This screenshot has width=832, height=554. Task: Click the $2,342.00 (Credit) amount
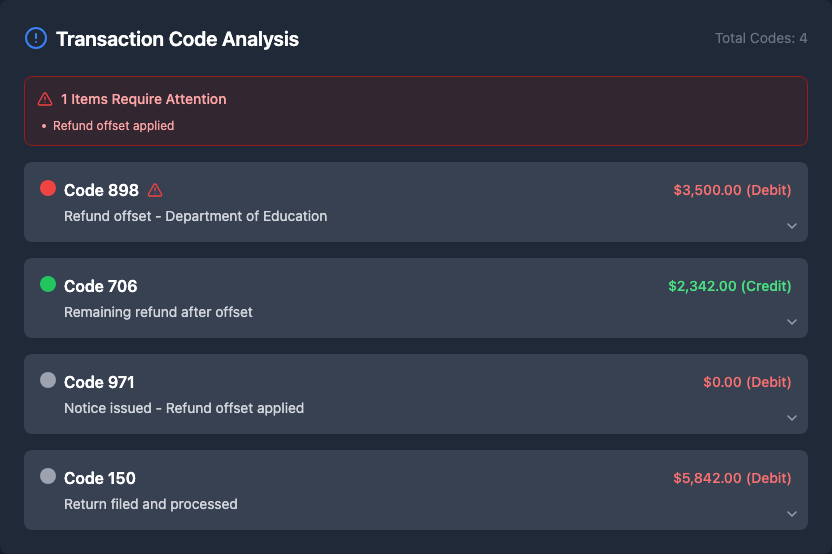729,286
